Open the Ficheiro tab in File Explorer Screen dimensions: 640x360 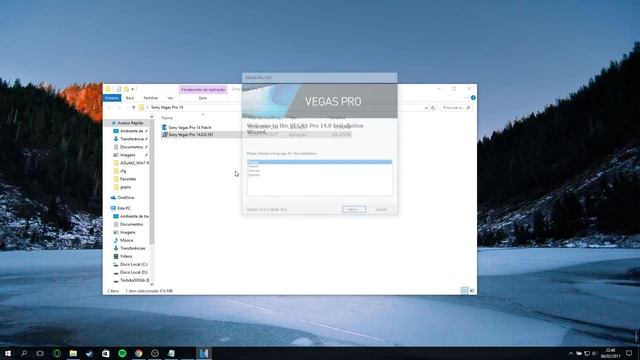tap(112, 98)
